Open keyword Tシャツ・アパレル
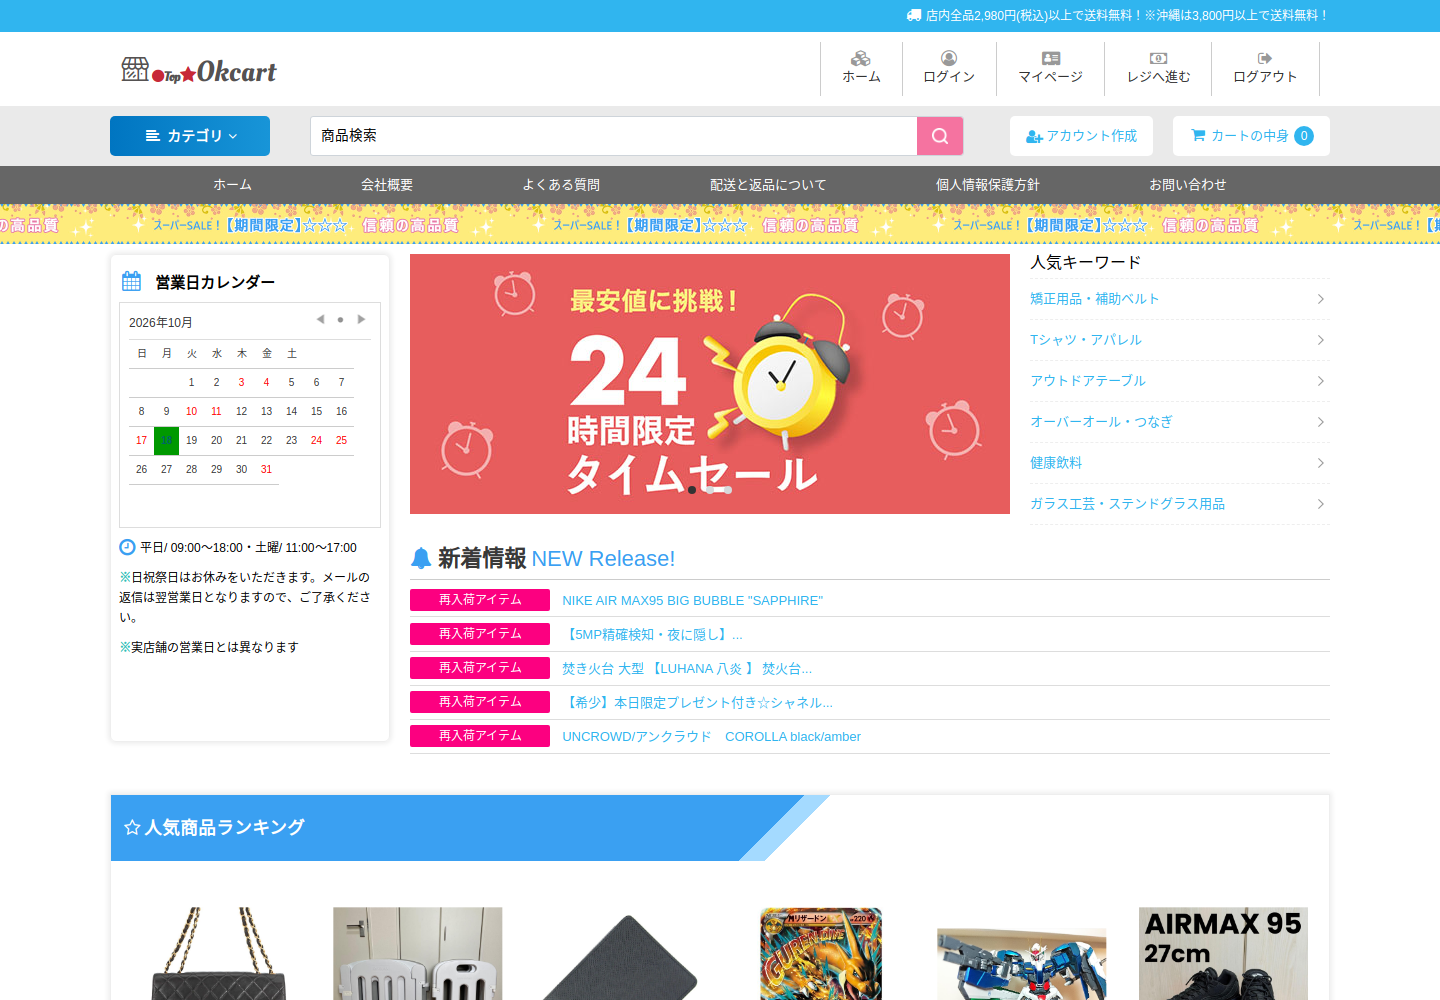The image size is (1440, 1000). [1086, 340]
